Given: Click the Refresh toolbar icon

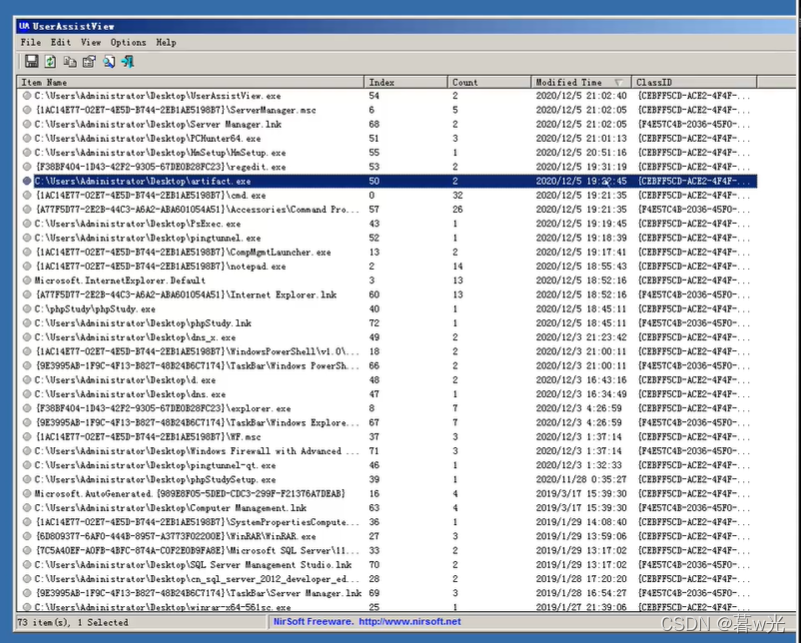Looking at the screenshot, I should coord(50,62).
